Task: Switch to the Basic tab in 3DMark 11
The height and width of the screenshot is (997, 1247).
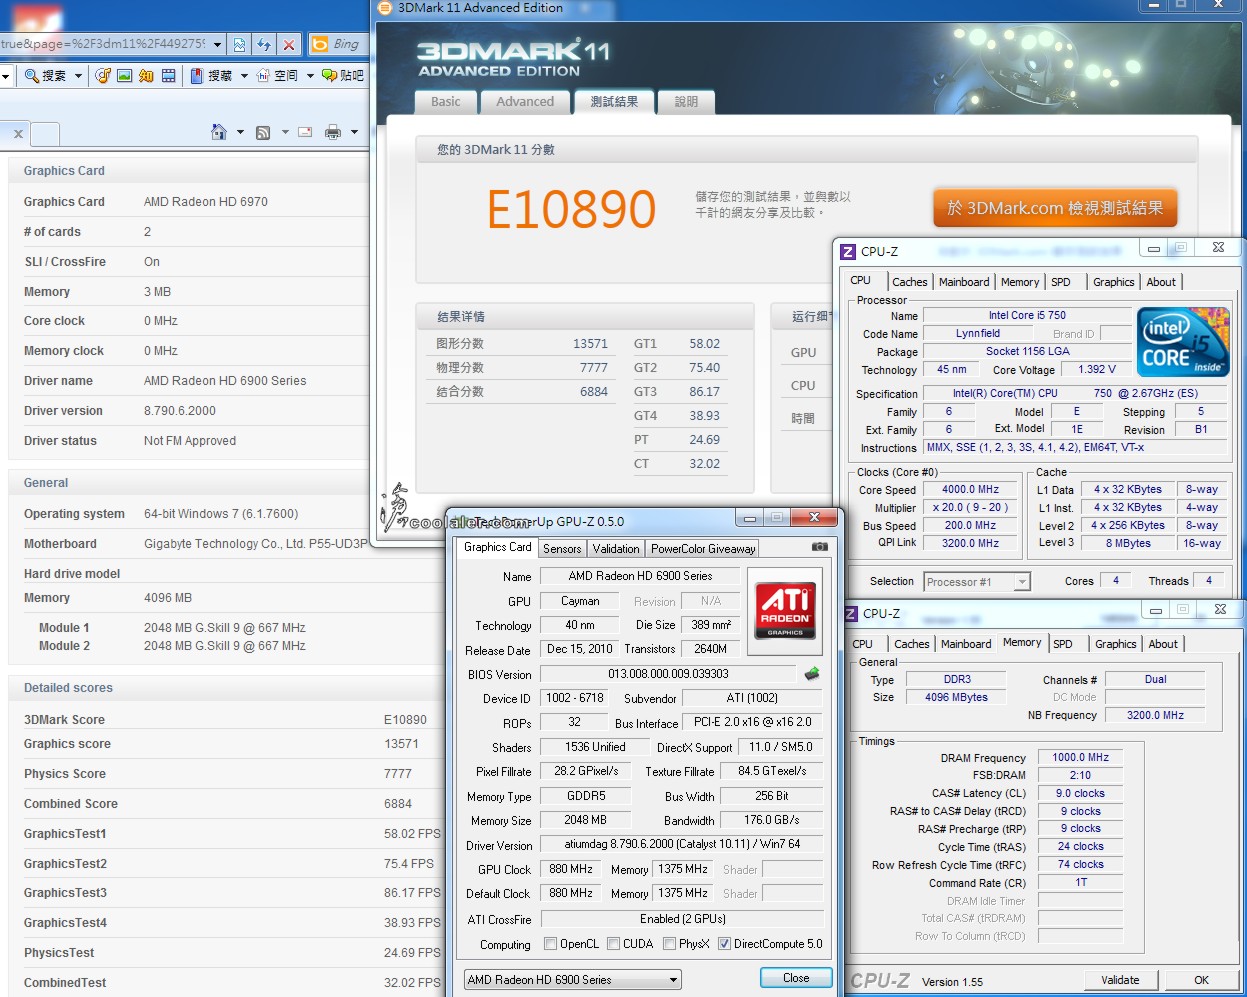Action: click(x=446, y=101)
